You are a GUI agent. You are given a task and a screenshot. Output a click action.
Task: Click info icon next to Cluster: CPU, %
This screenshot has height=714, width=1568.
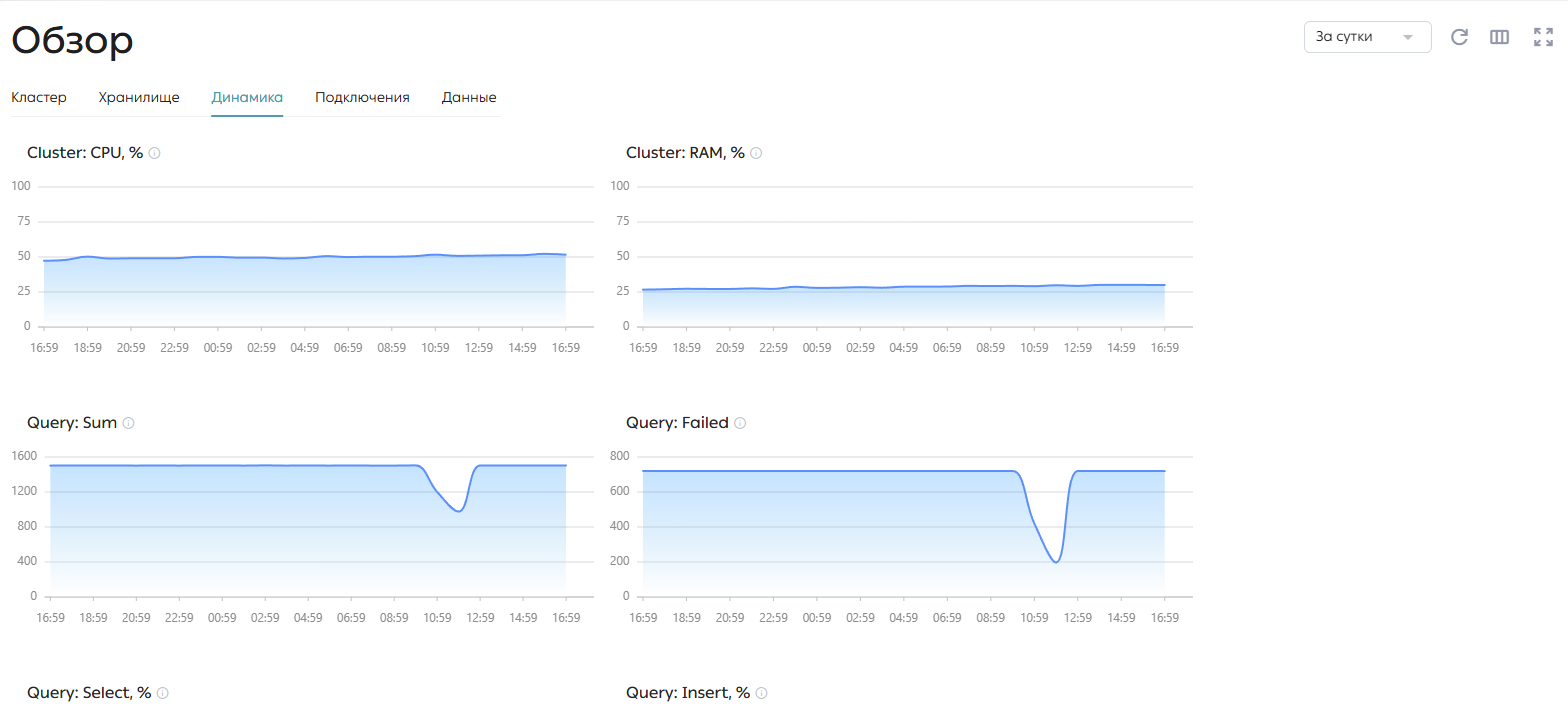coord(155,153)
